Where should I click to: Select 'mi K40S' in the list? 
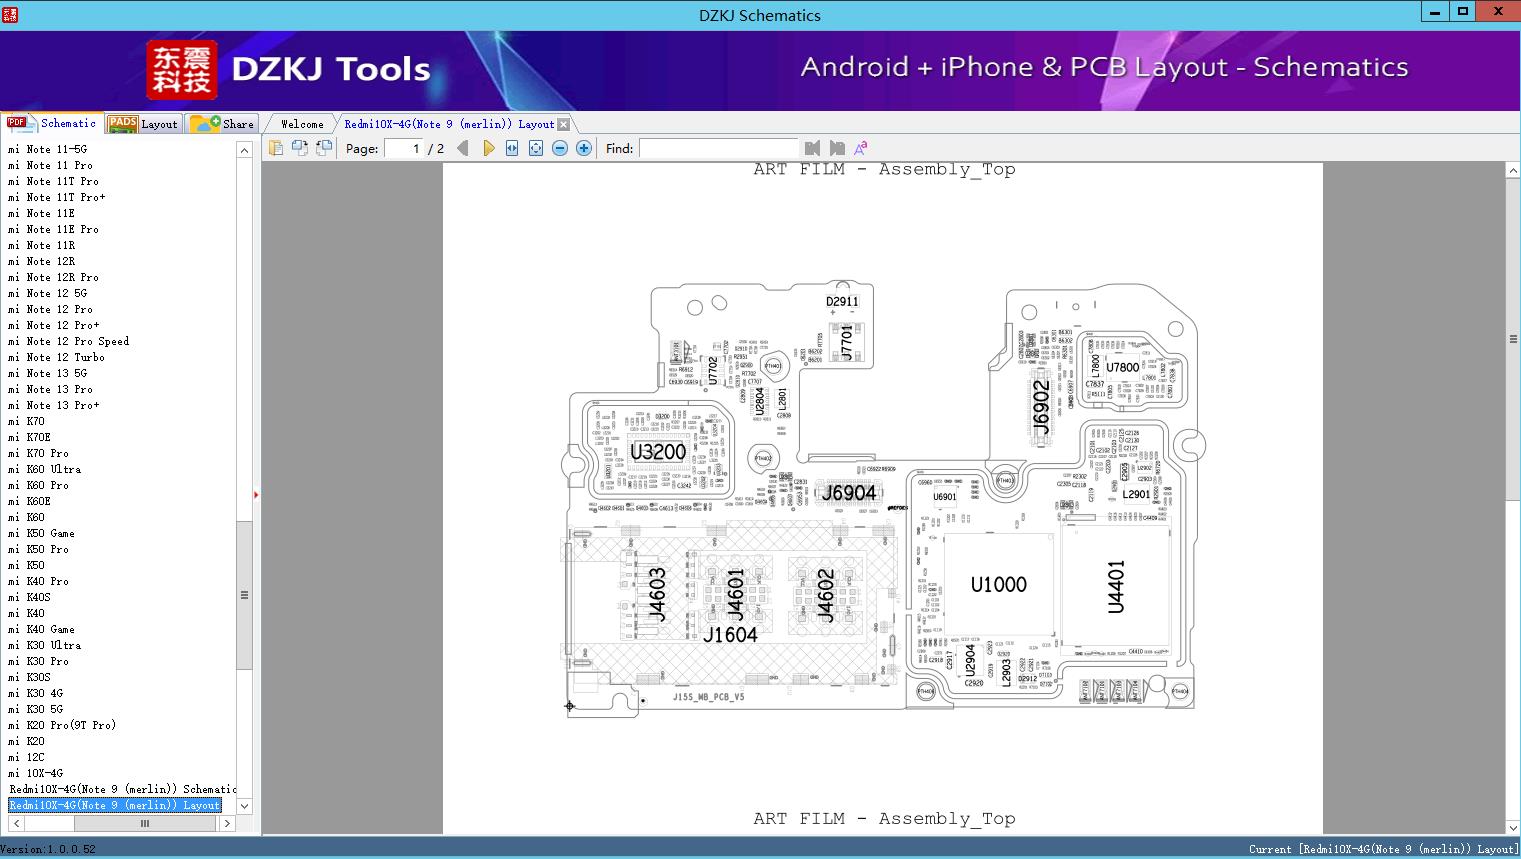tap(29, 597)
